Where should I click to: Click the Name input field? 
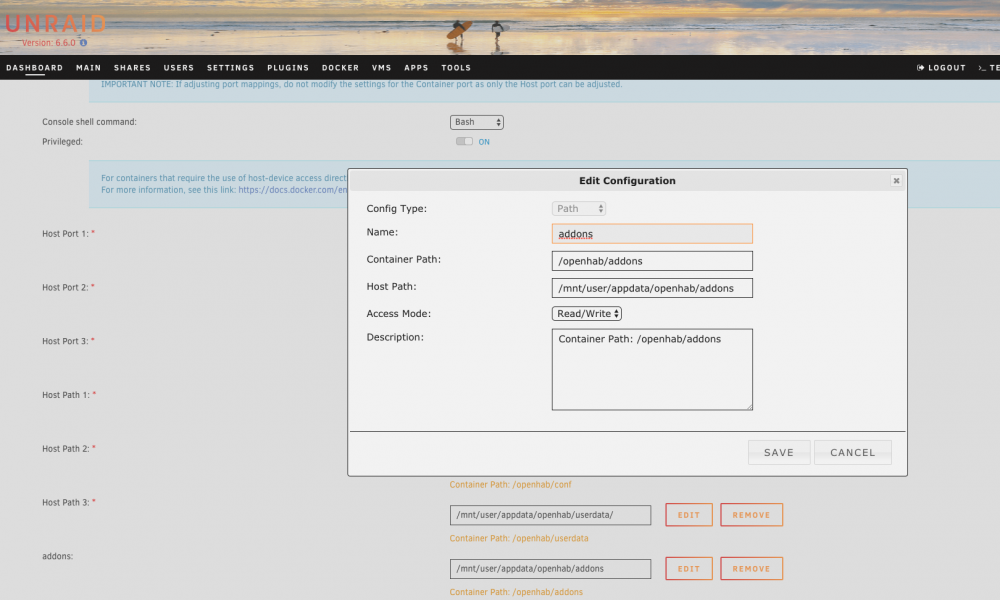[x=652, y=234]
